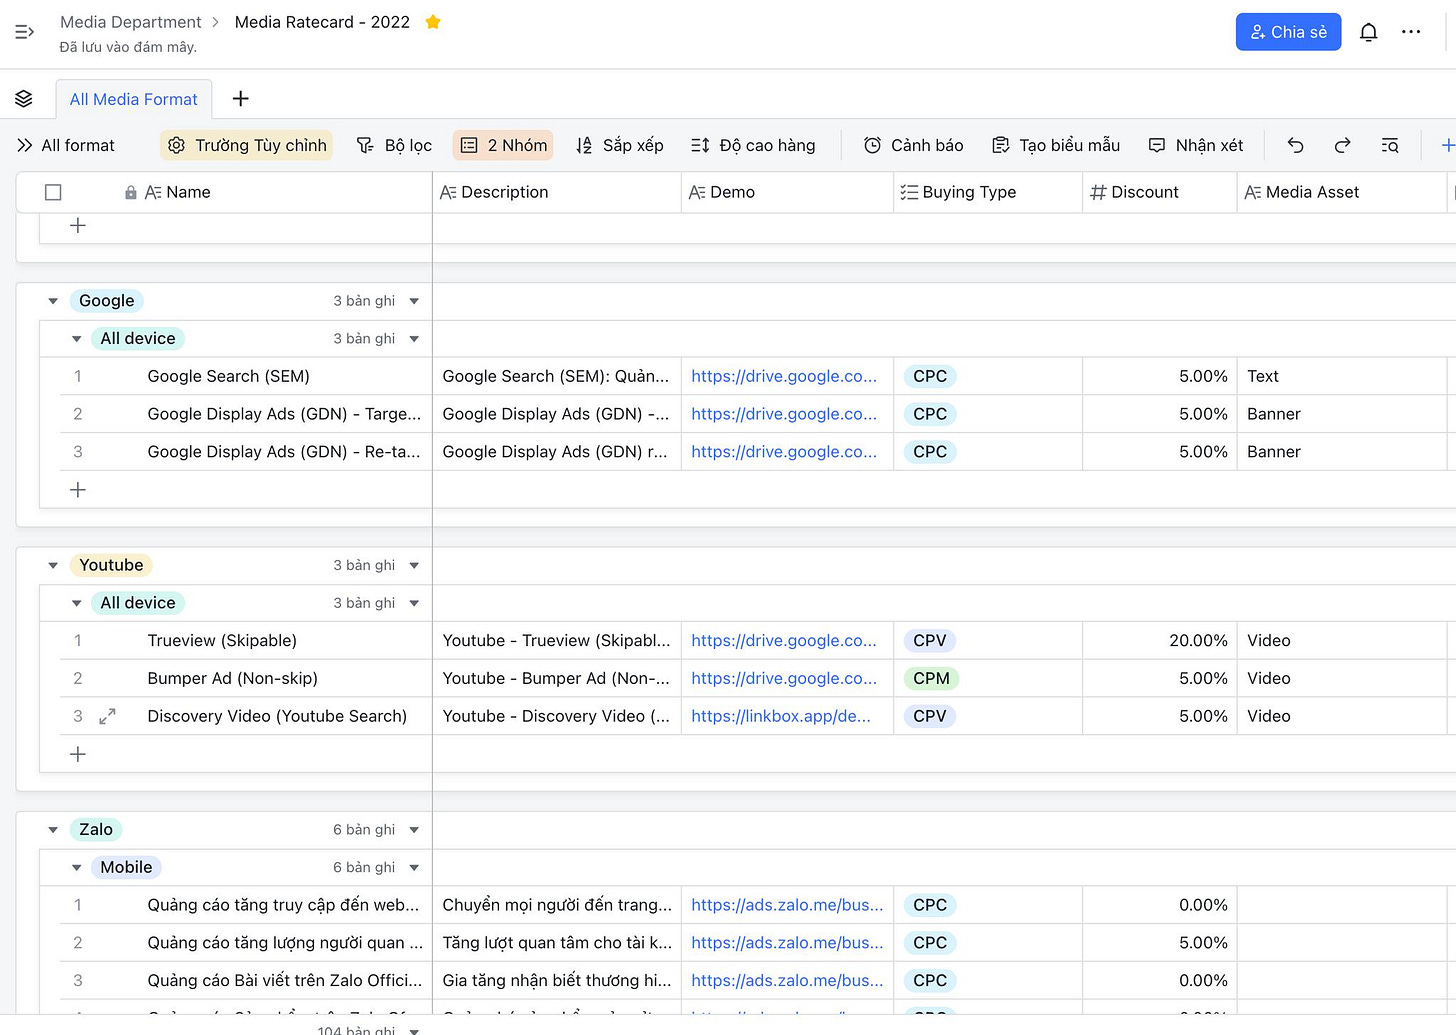Screen dimensions: 1456x1035
Task: Add a record under Google group
Action: coord(78,490)
